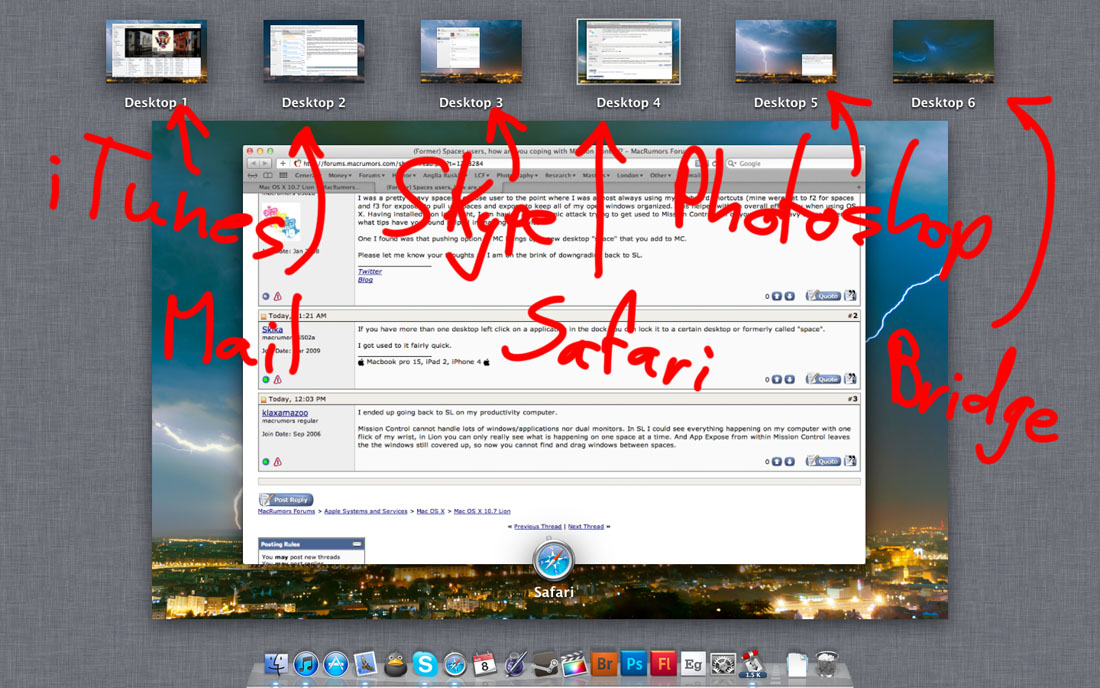Viewport: 1100px width, 688px height.
Task: Click the Post Reply button
Action: (x=286, y=500)
